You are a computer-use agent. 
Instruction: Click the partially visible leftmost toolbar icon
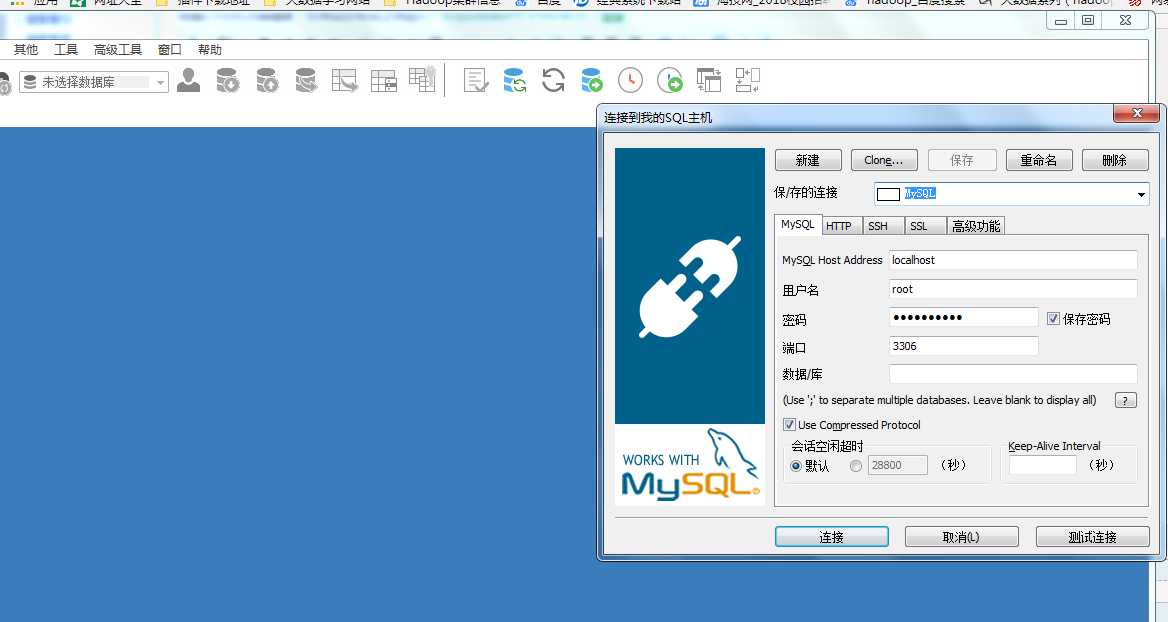coord(4,82)
